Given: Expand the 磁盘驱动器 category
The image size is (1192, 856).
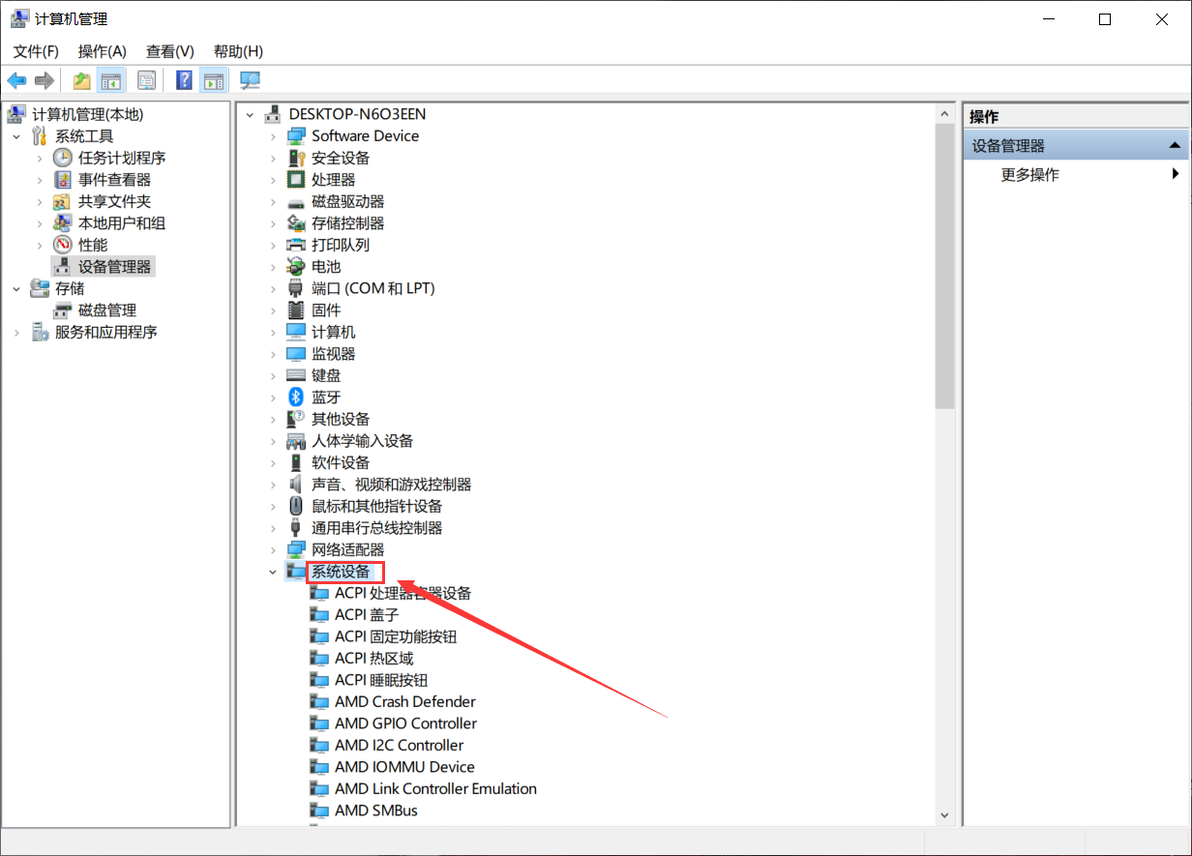Looking at the screenshot, I should pos(273,201).
